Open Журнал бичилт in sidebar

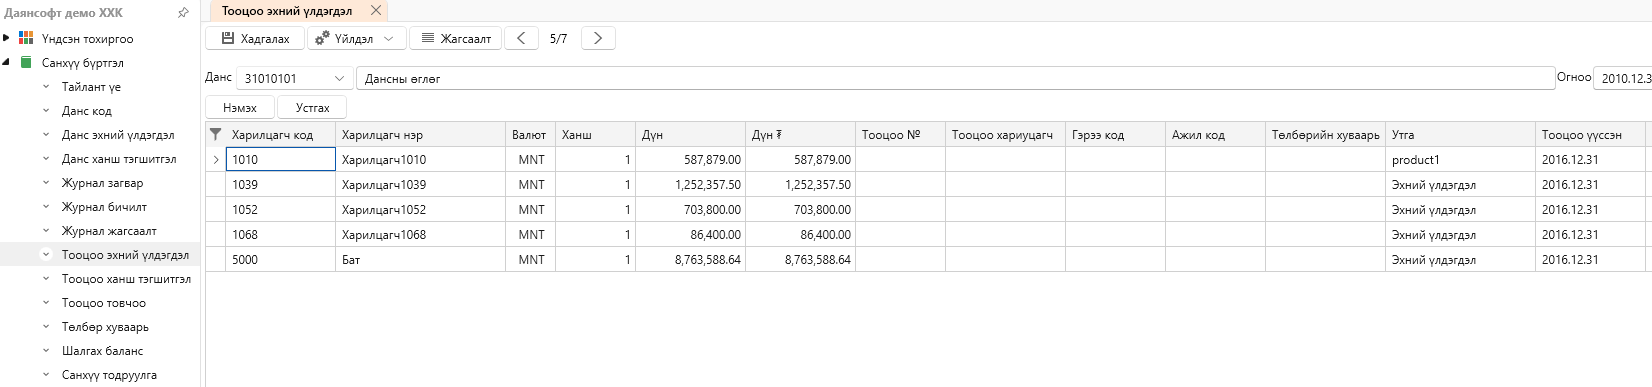coord(104,207)
